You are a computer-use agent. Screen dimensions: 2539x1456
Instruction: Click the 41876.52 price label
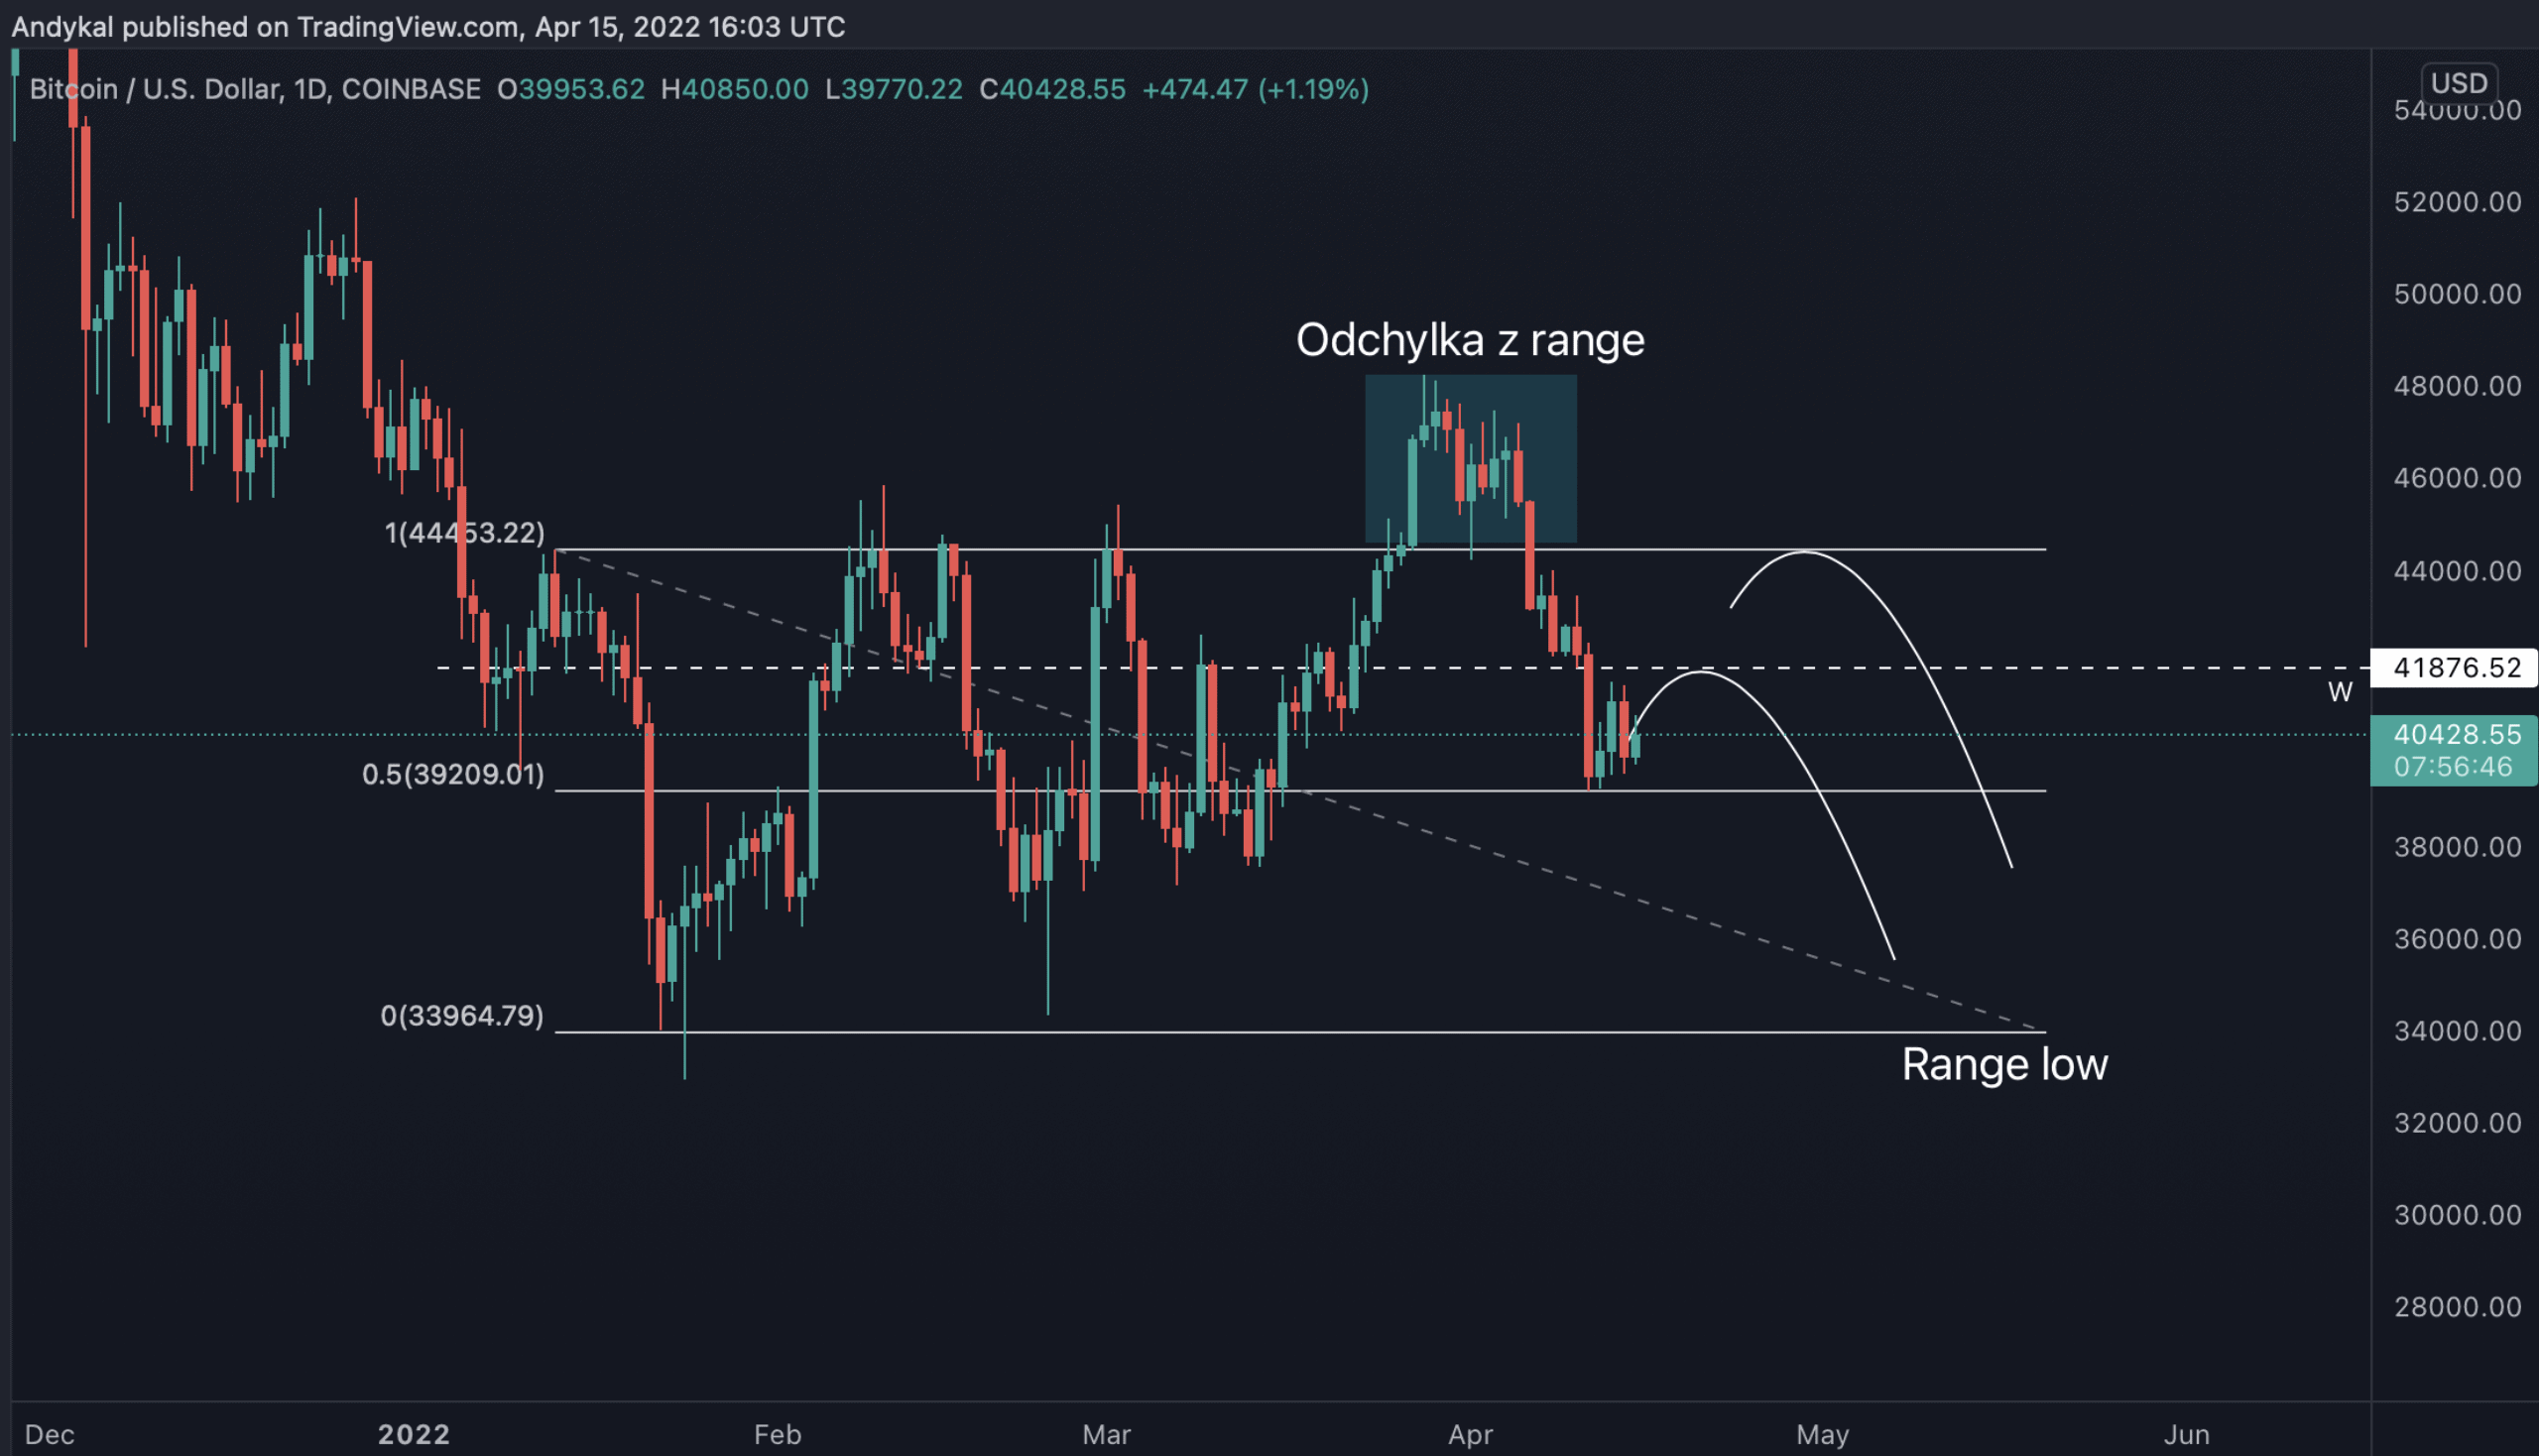coord(2456,667)
